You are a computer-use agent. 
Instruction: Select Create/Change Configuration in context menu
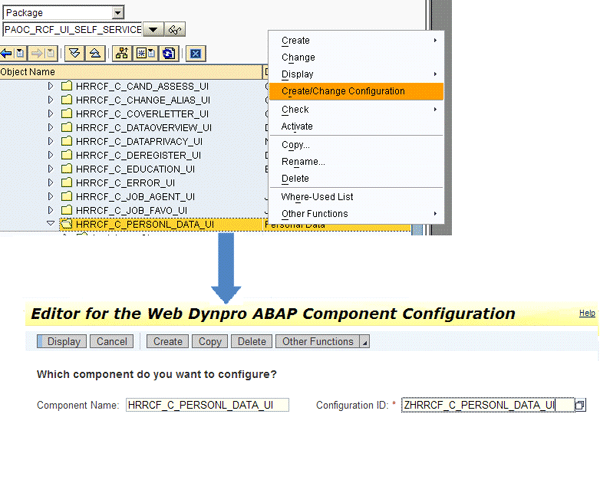(x=343, y=91)
